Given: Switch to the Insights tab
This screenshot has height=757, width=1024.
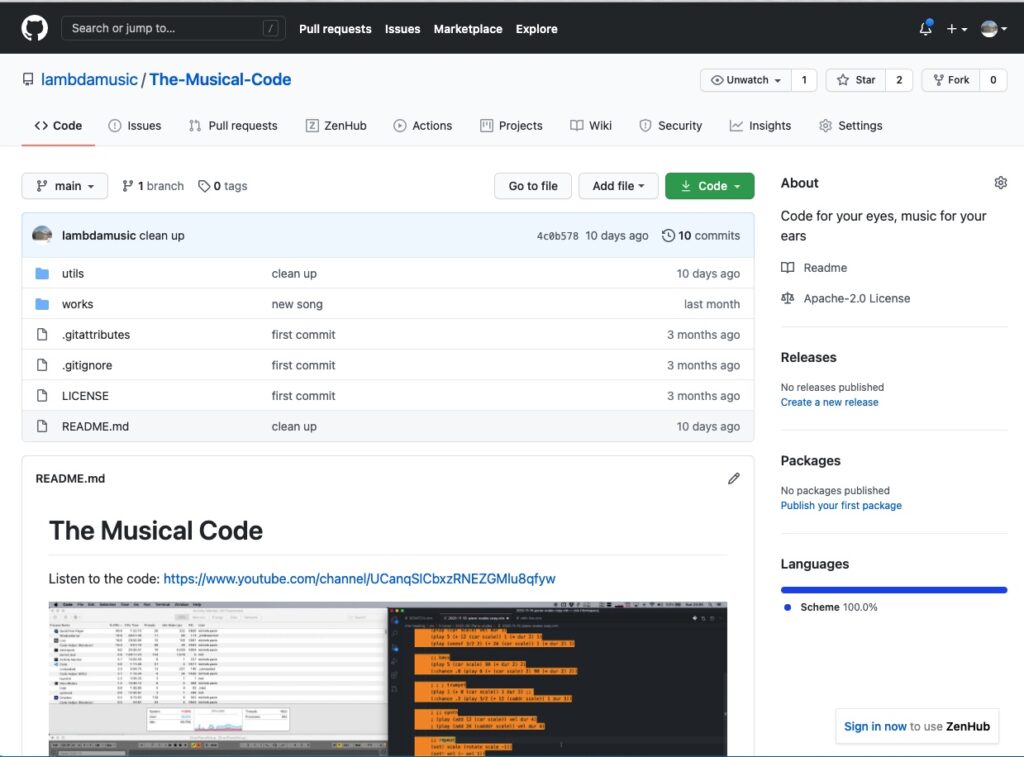Looking at the screenshot, I should tap(760, 125).
